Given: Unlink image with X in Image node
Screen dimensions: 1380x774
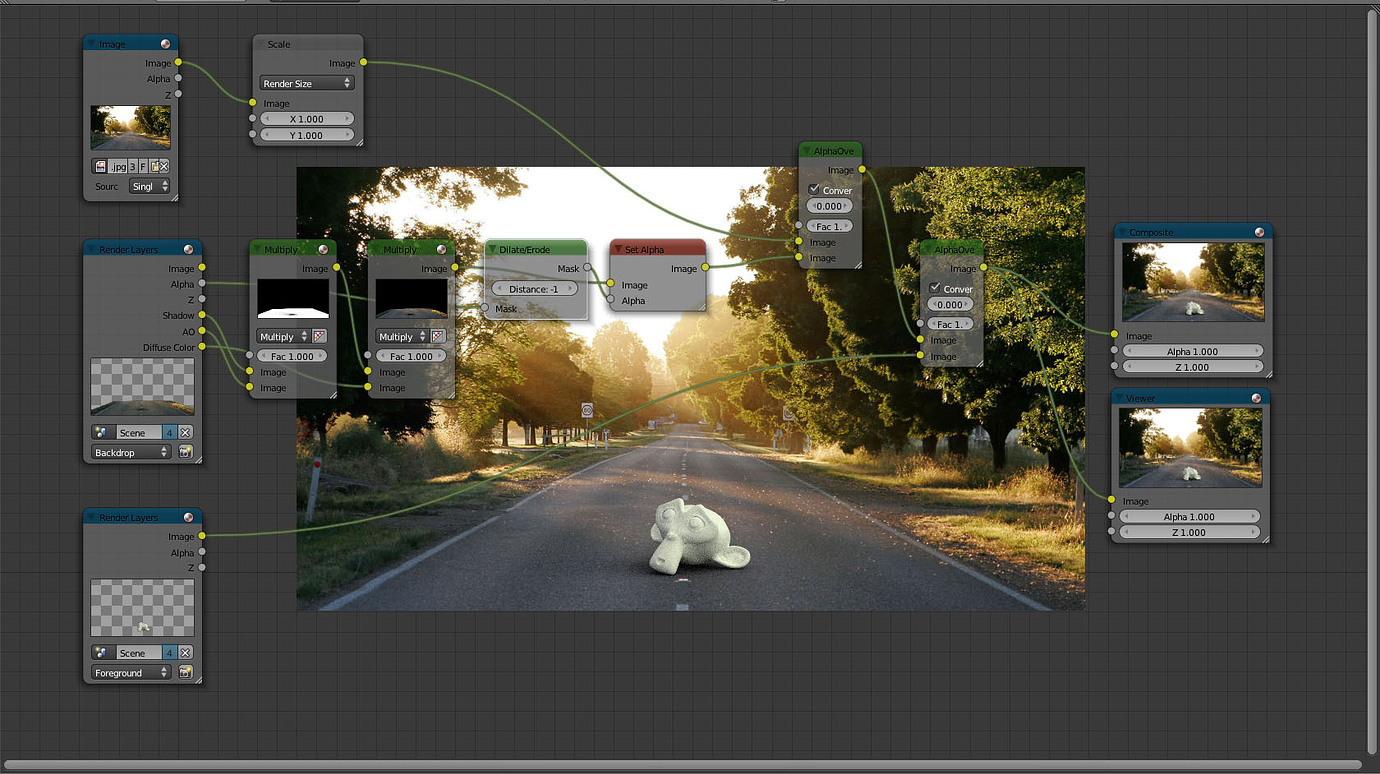Looking at the screenshot, I should point(165,166).
